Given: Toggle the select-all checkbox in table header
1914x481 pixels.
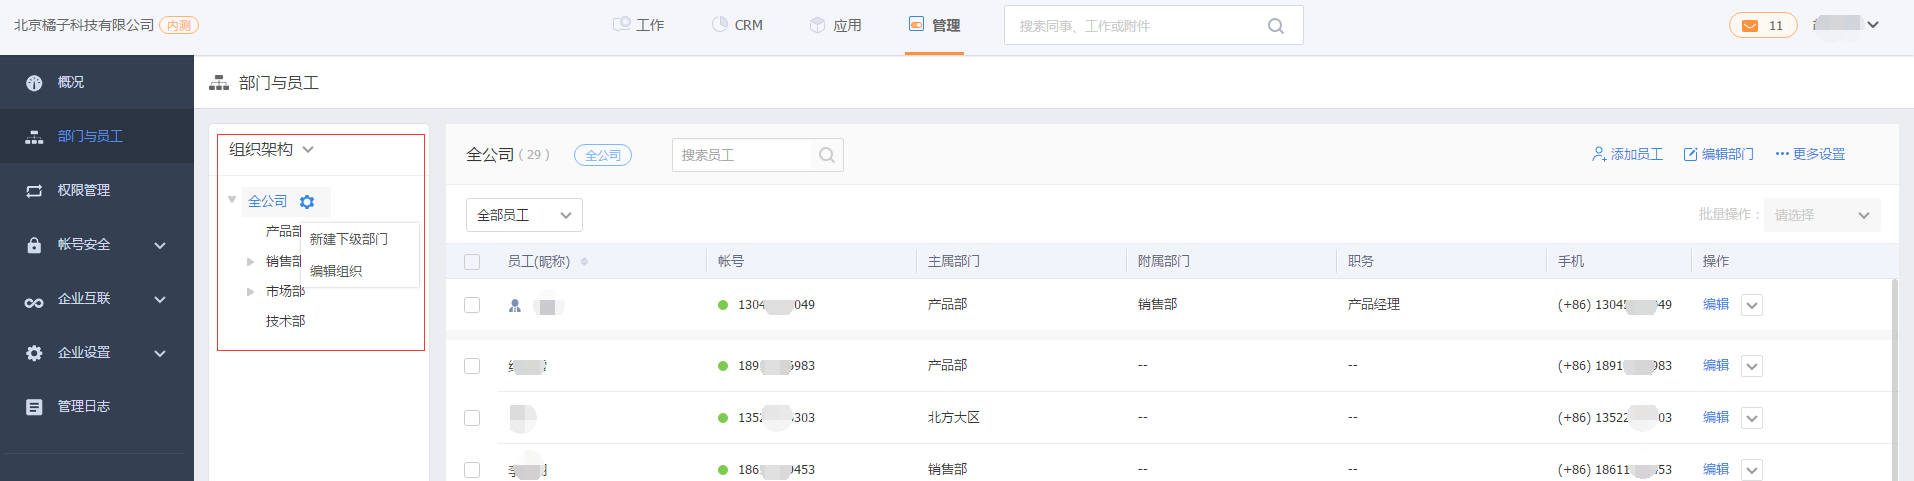Looking at the screenshot, I should coord(472,262).
